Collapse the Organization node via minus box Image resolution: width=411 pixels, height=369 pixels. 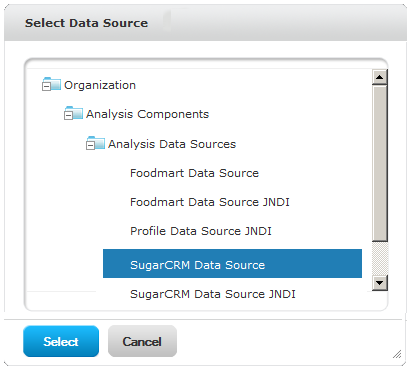point(46,87)
